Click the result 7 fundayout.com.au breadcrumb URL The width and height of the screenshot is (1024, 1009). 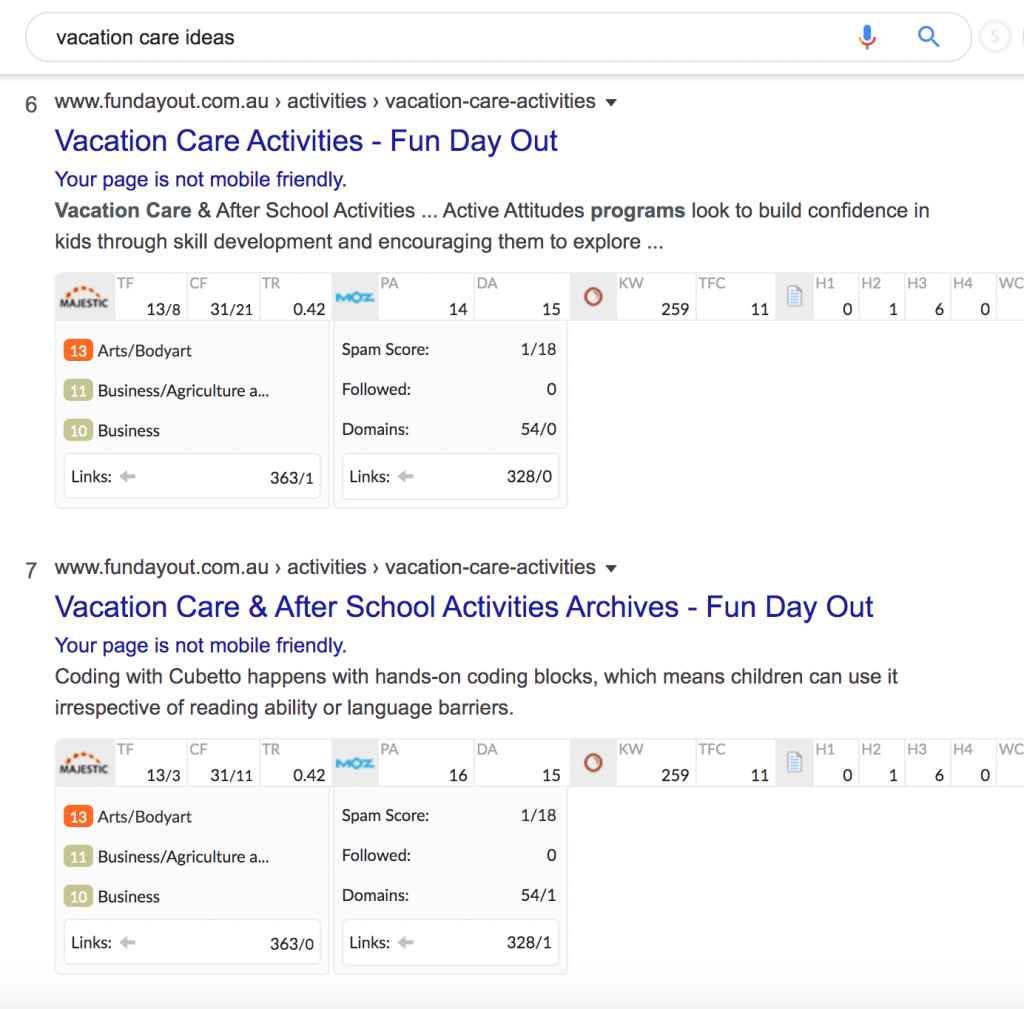325,567
